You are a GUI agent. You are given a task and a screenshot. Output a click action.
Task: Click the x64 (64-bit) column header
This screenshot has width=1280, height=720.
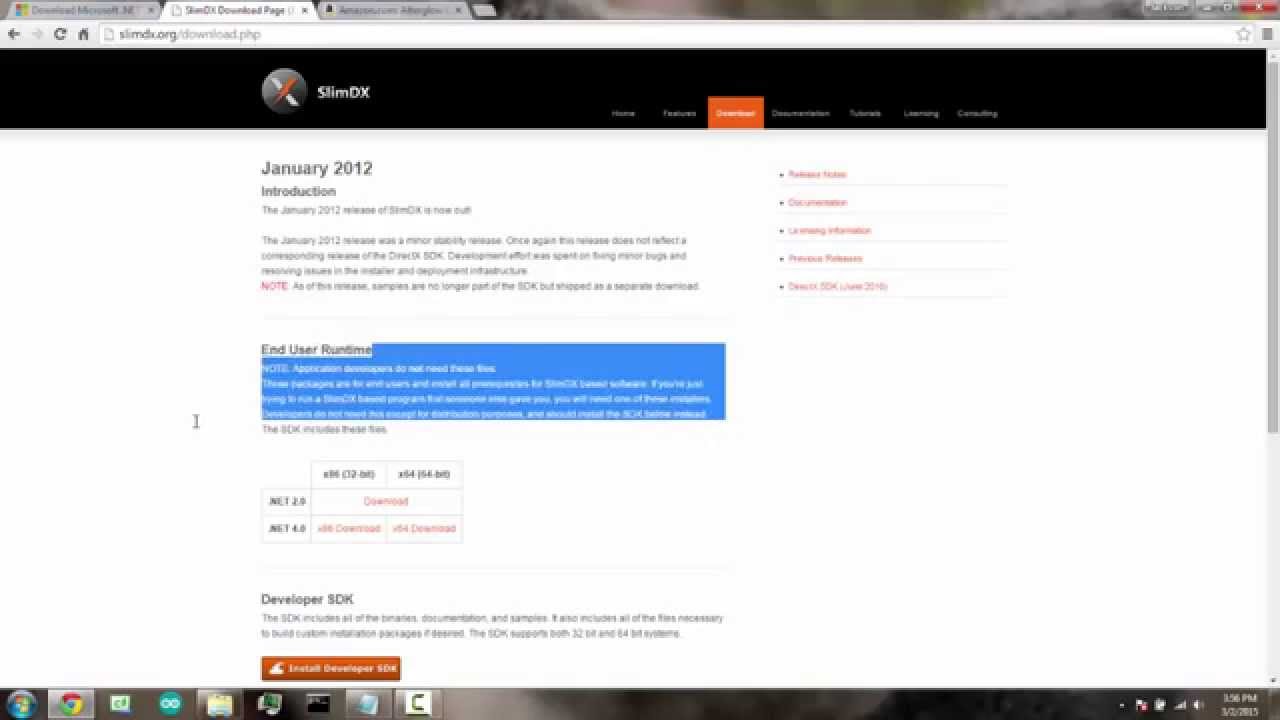(424, 474)
